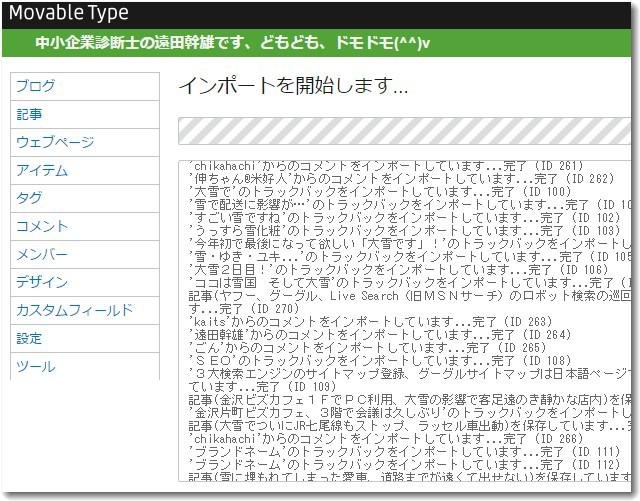The height and width of the screenshot is (501, 640).
Task: Open the タグ sidebar item
Action: 85,198
